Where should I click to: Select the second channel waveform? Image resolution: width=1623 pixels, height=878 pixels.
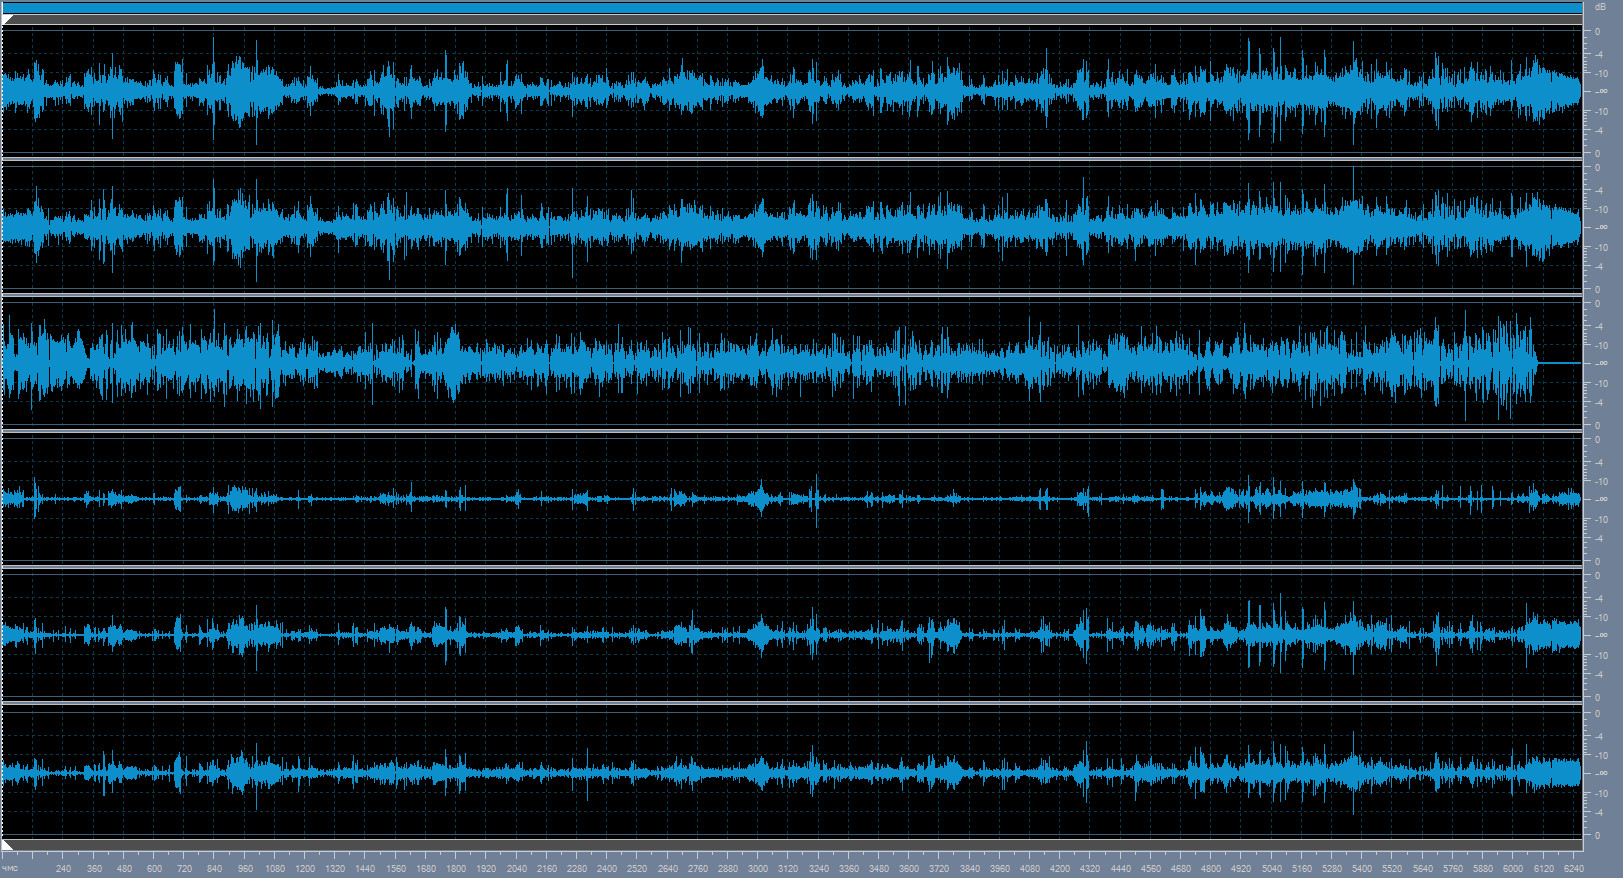(x=792, y=227)
